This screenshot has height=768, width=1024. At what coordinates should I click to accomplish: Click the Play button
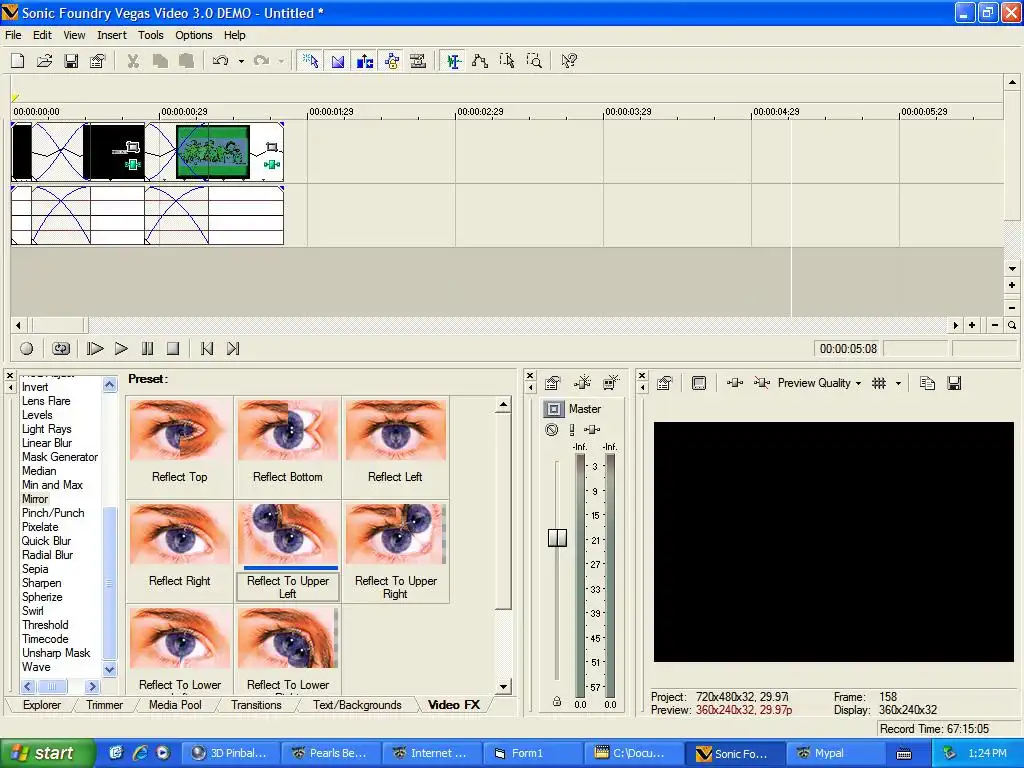(121, 349)
